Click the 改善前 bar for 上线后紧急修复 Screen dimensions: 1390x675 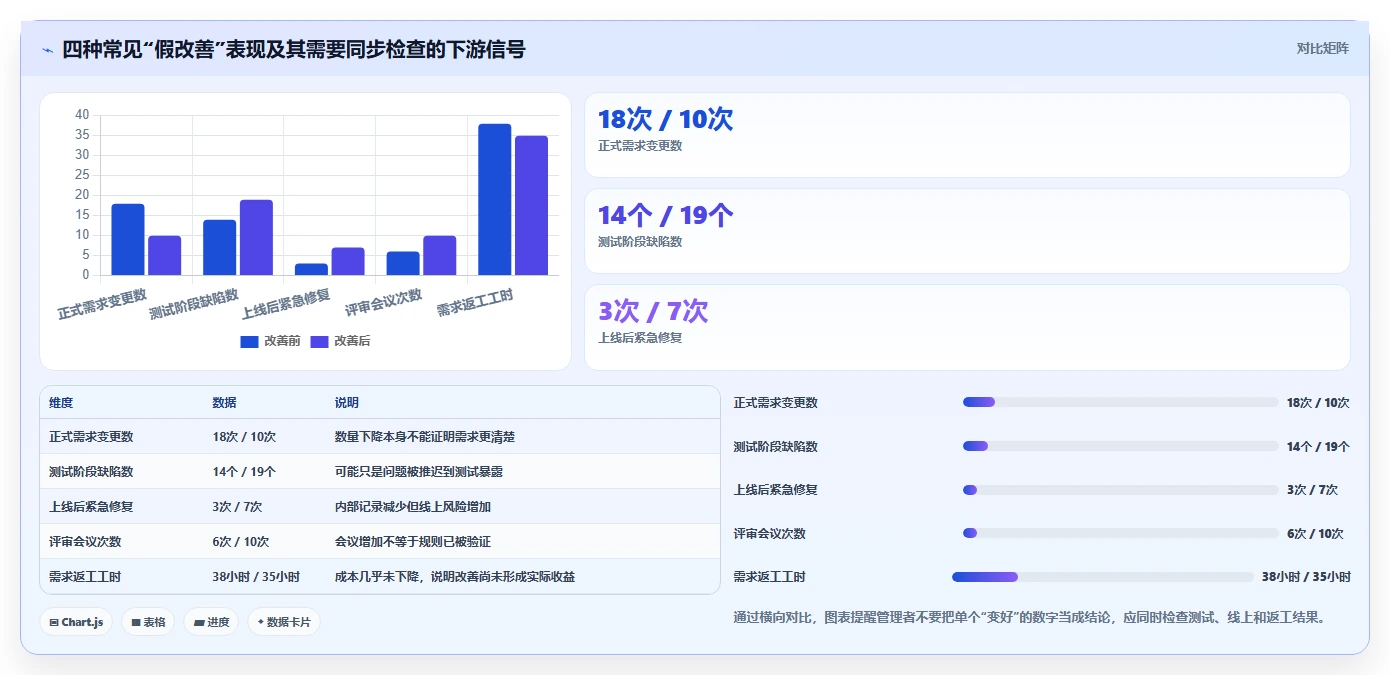(x=311, y=269)
